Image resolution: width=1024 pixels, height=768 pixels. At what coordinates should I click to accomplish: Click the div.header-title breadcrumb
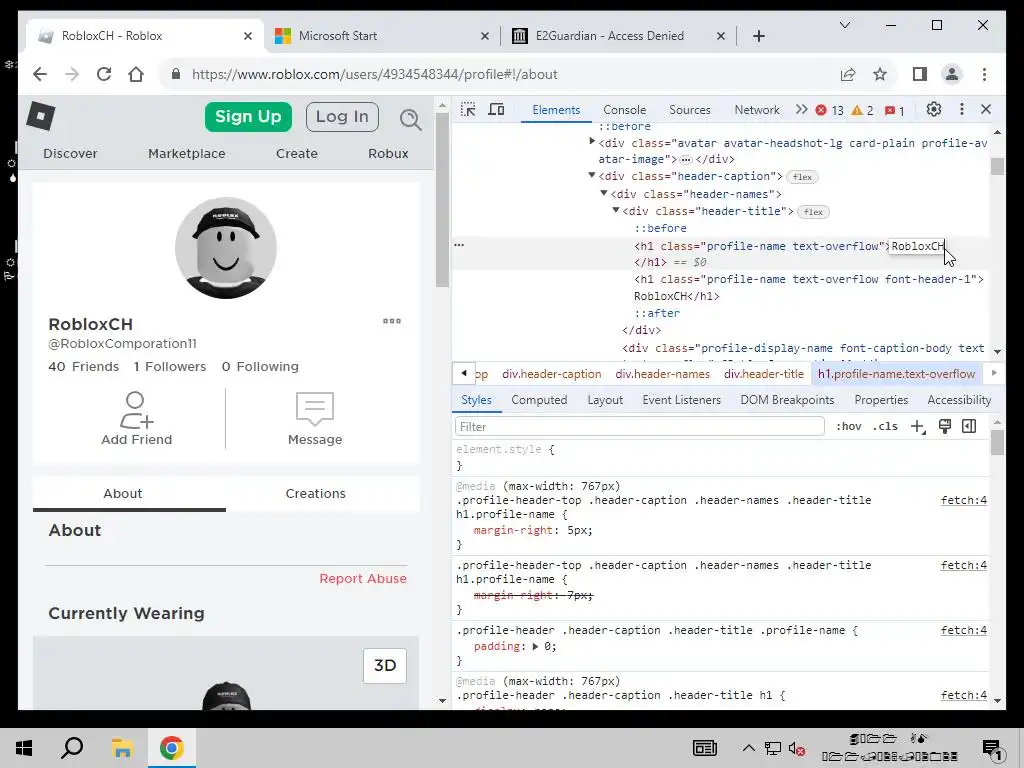click(x=763, y=374)
